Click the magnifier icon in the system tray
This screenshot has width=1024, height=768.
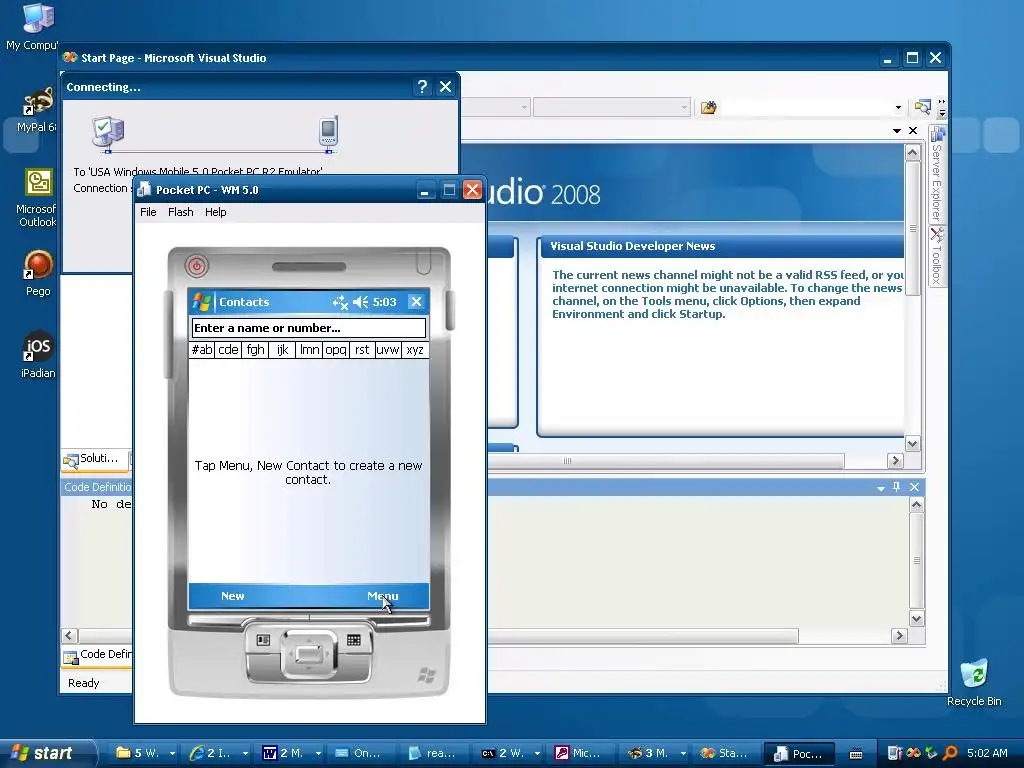point(950,753)
